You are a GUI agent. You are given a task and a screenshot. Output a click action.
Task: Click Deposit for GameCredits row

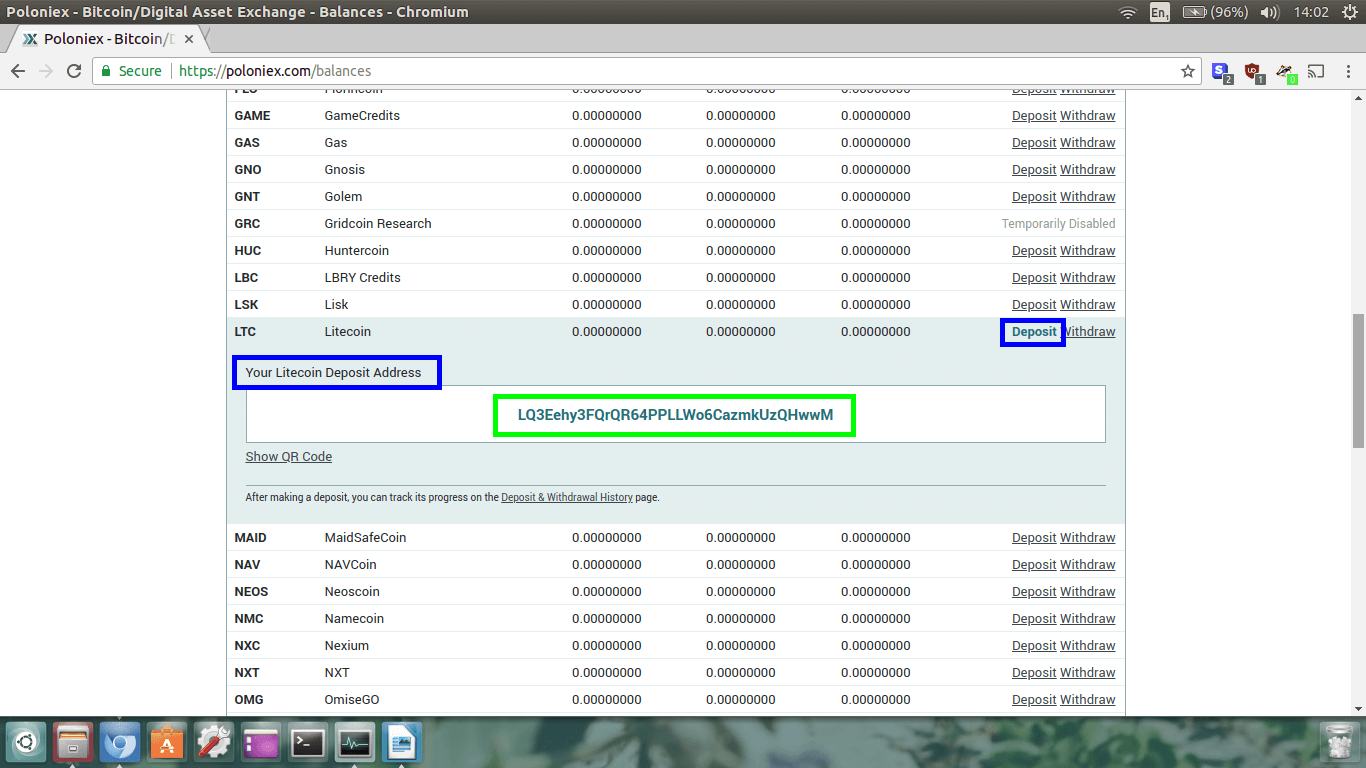point(1034,116)
